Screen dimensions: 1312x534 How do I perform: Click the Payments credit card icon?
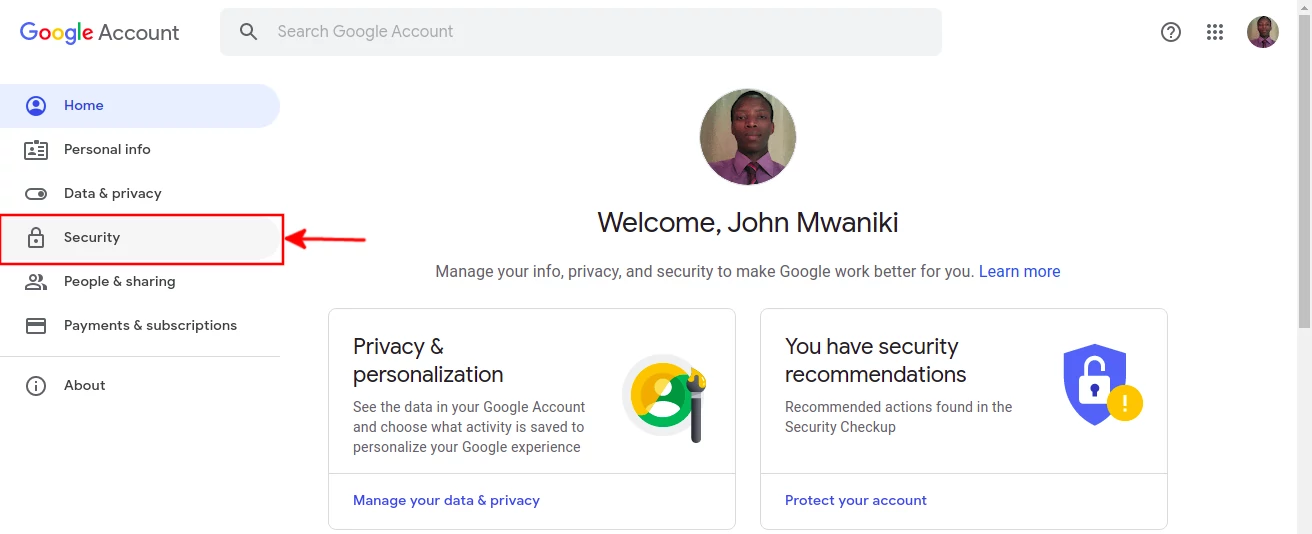tap(36, 326)
